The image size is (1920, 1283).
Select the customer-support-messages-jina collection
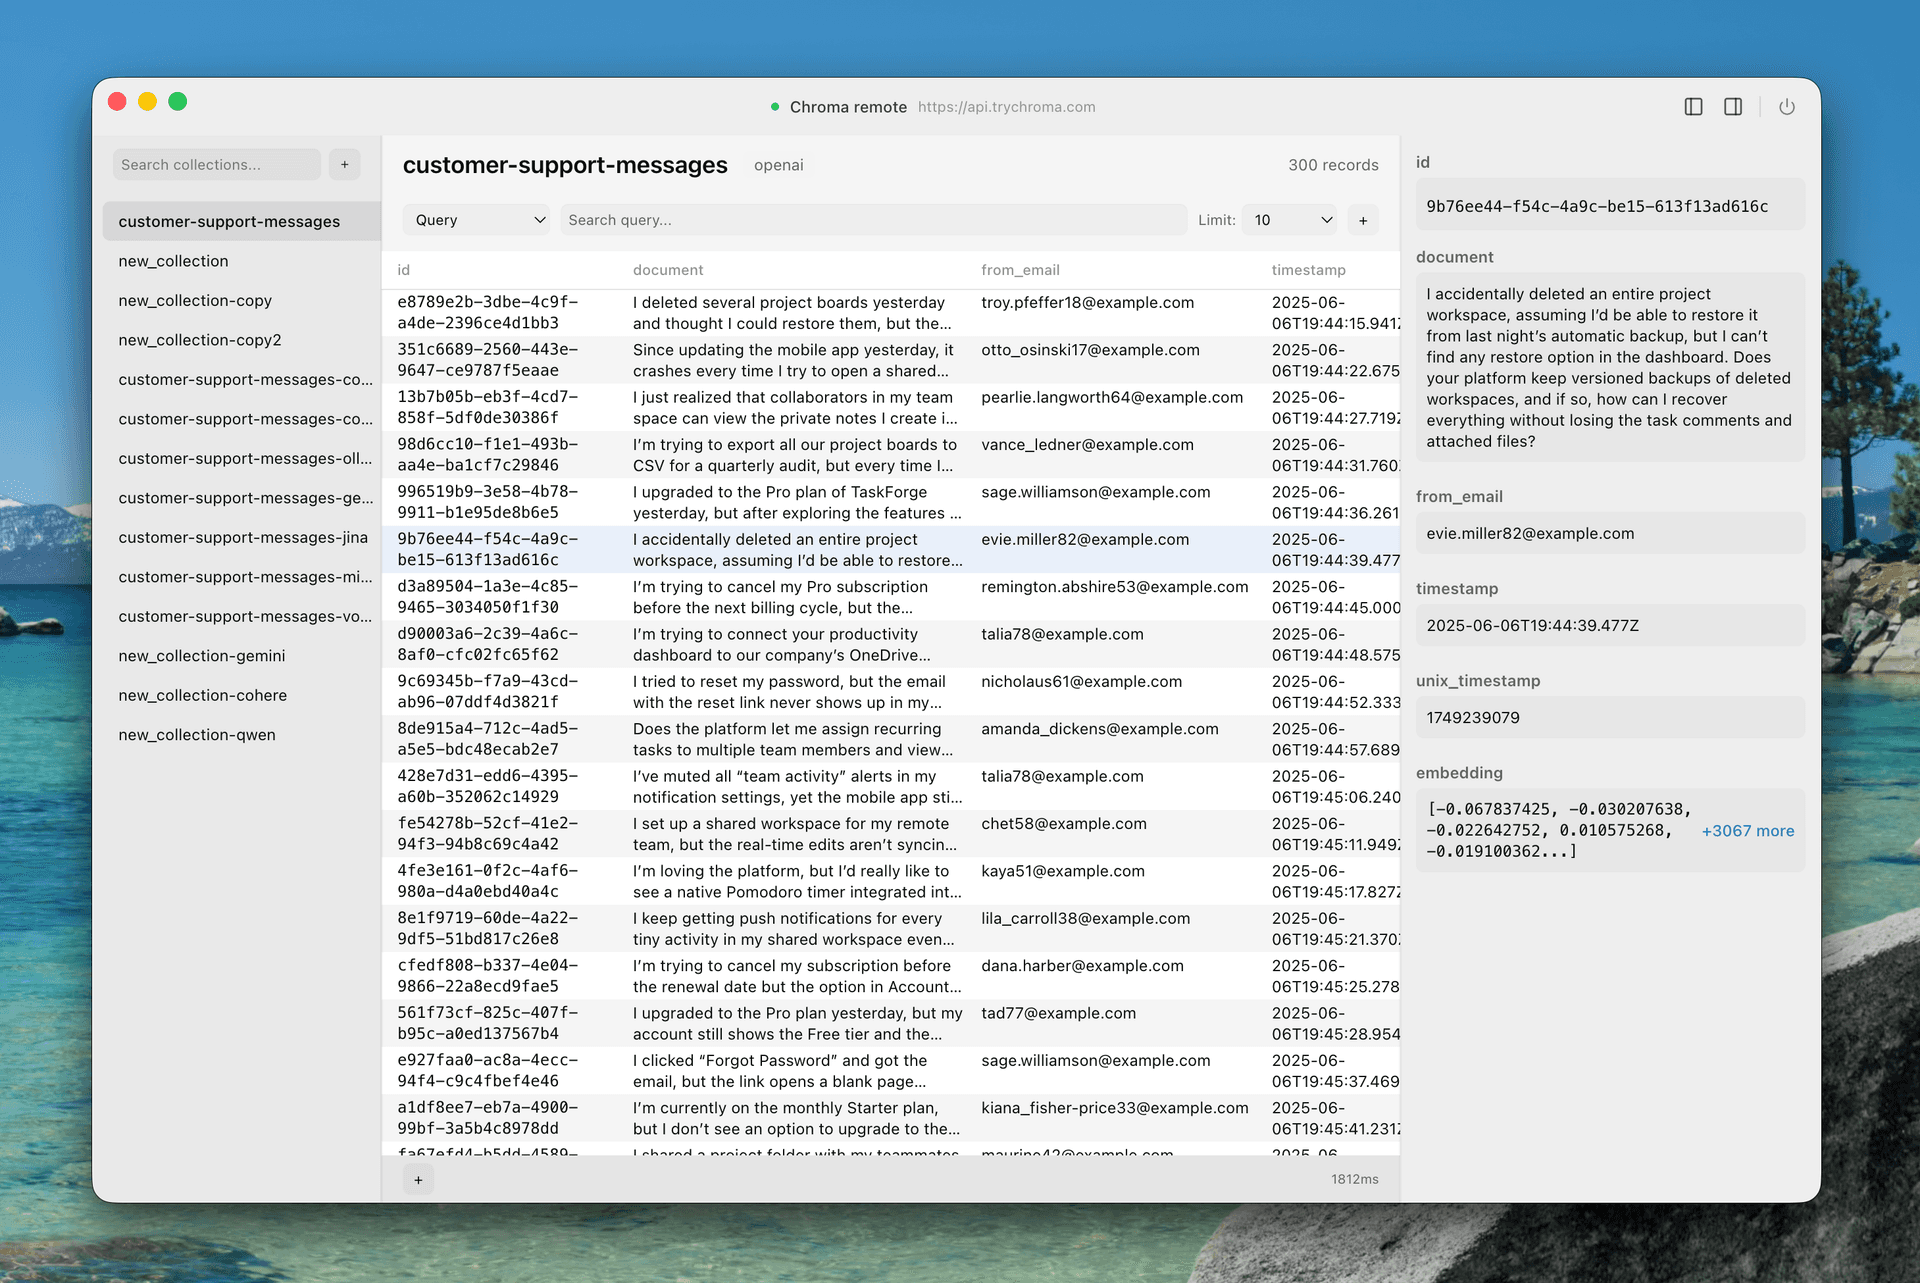coord(243,537)
